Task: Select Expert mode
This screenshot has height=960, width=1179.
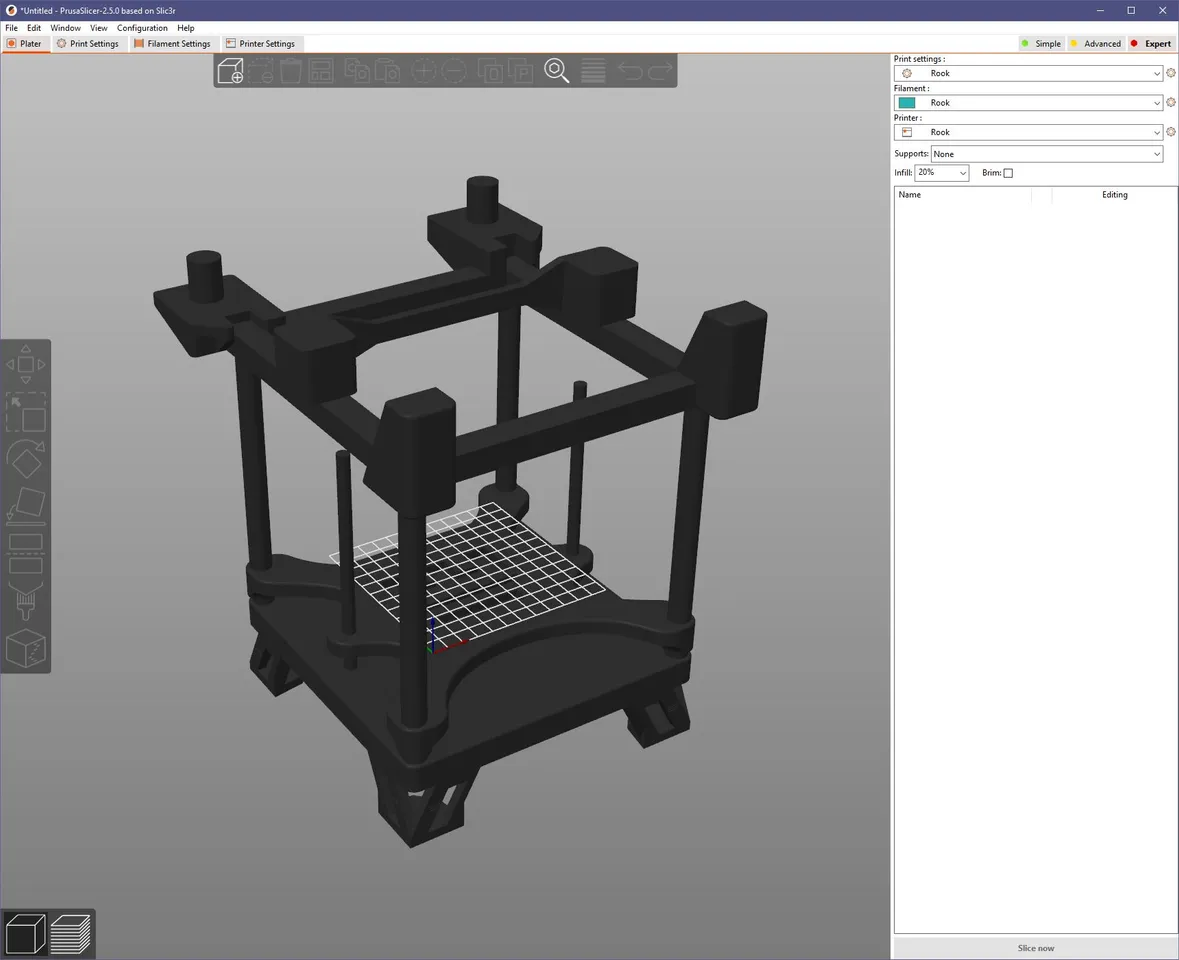Action: pyautogui.click(x=1151, y=44)
